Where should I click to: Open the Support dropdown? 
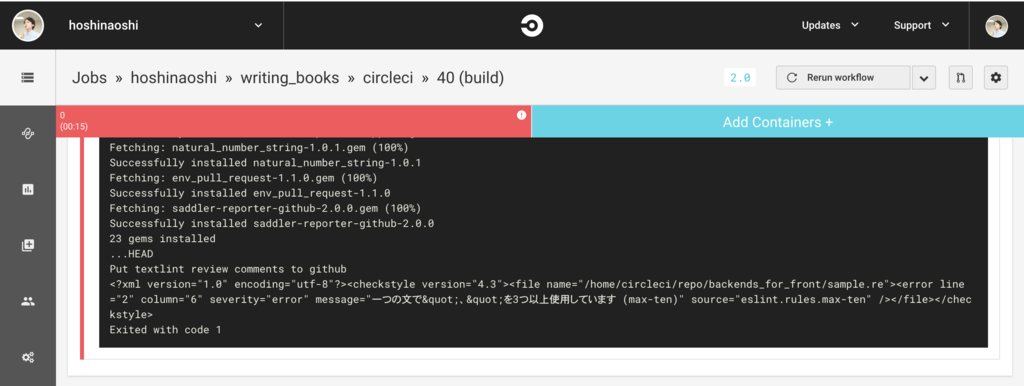(921, 25)
